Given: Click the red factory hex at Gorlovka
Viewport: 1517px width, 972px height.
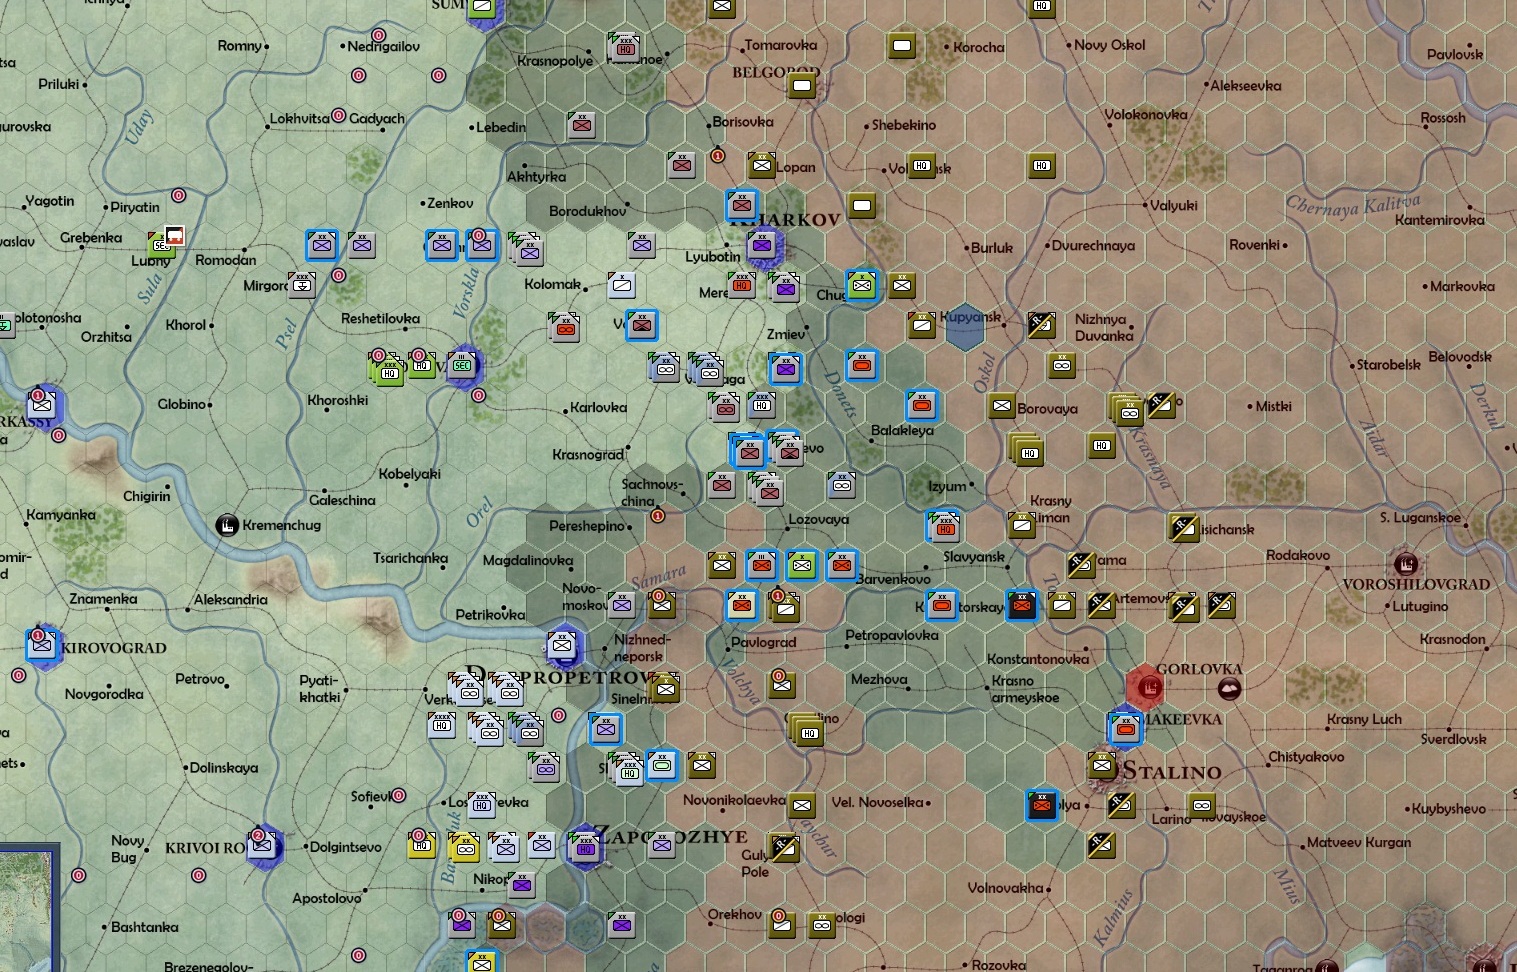Looking at the screenshot, I should point(1144,687).
